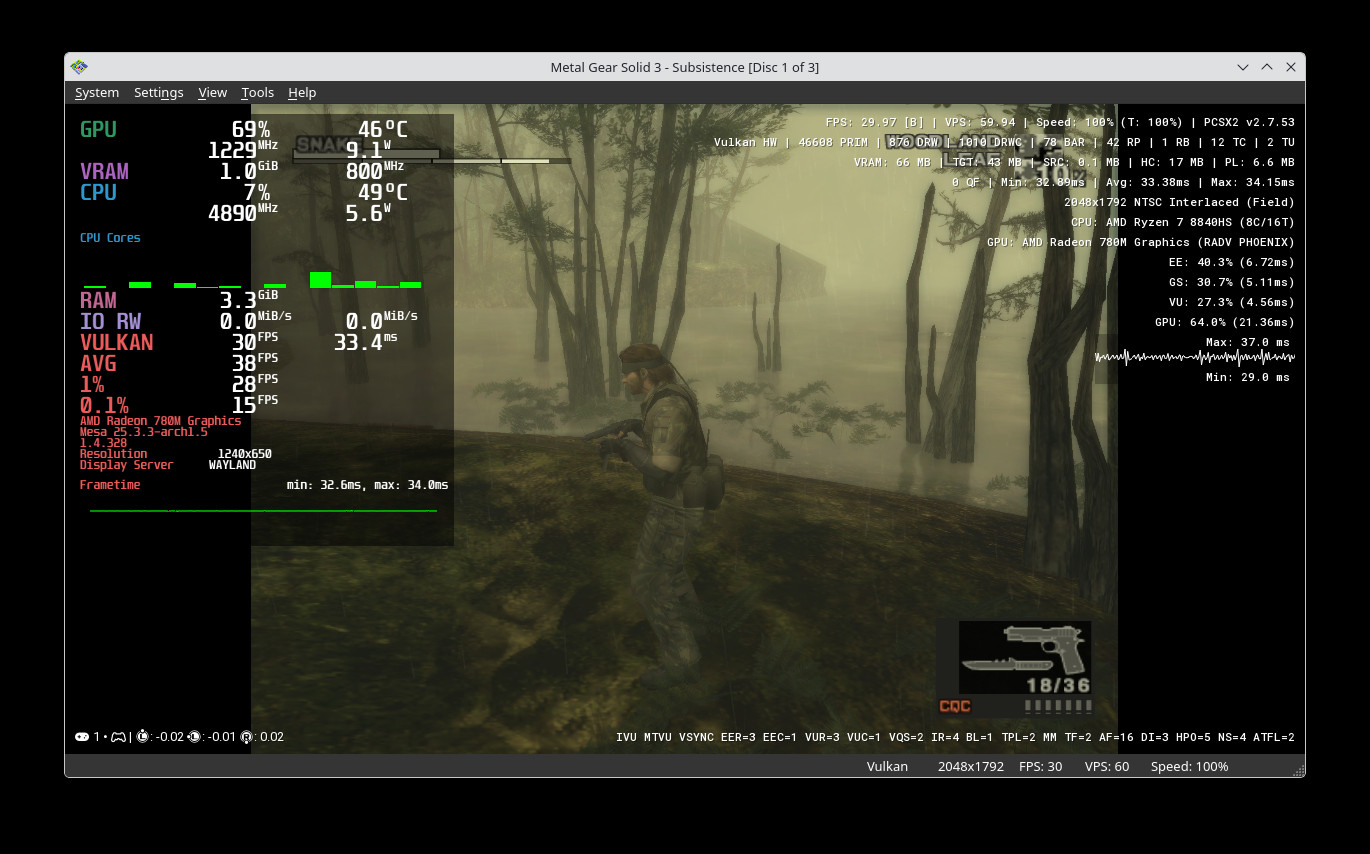
Task: Click "FPS: 30" in the status bar
Action: click(1040, 766)
